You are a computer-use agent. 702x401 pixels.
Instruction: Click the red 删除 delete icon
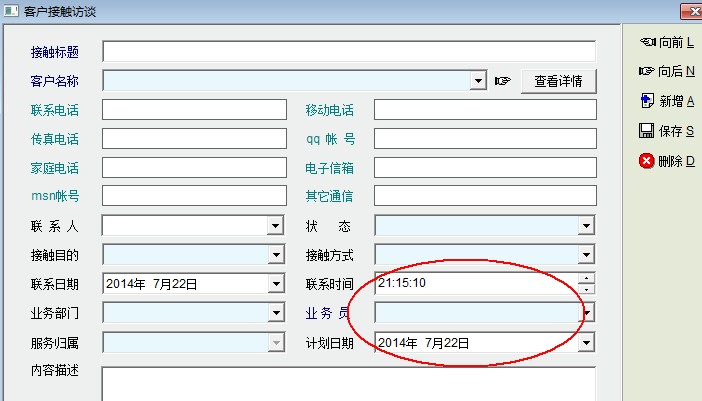click(647, 161)
